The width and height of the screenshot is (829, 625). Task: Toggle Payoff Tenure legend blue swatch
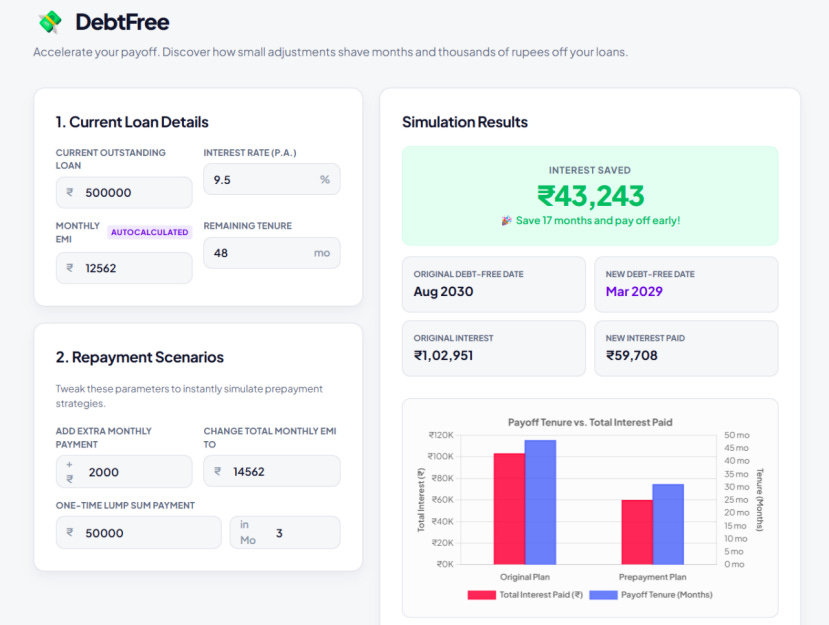[603, 595]
